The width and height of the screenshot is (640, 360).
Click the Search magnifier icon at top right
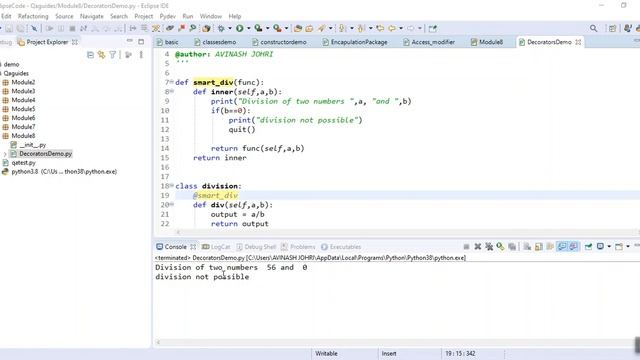click(x=593, y=28)
